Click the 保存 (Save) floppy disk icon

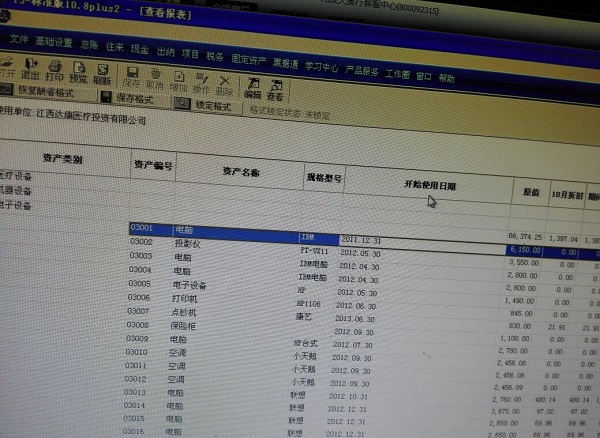(132, 77)
